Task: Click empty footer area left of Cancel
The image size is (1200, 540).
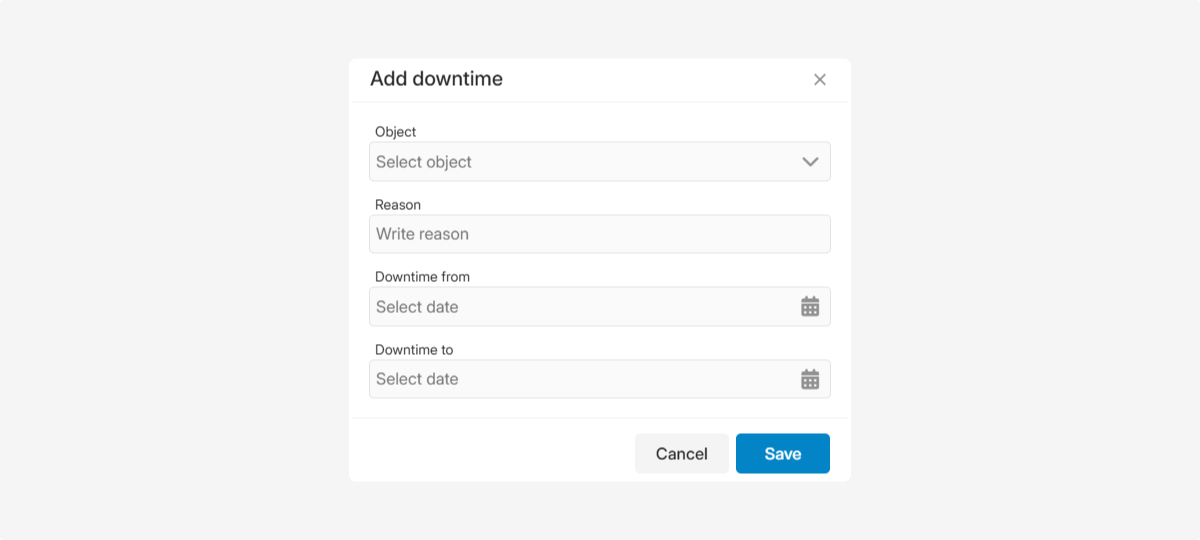Action: pyautogui.click(x=490, y=453)
